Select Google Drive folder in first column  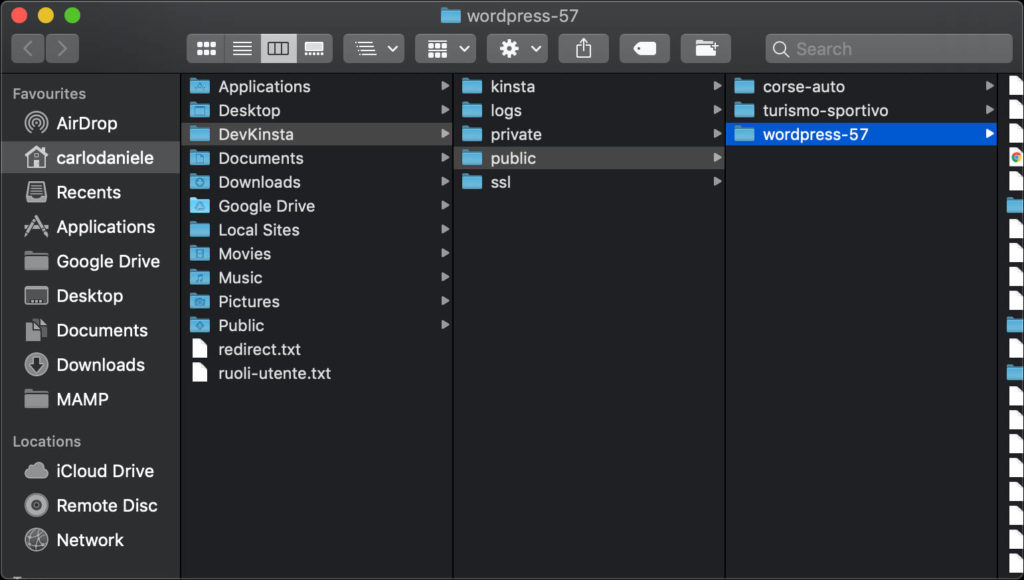click(317, 206)
